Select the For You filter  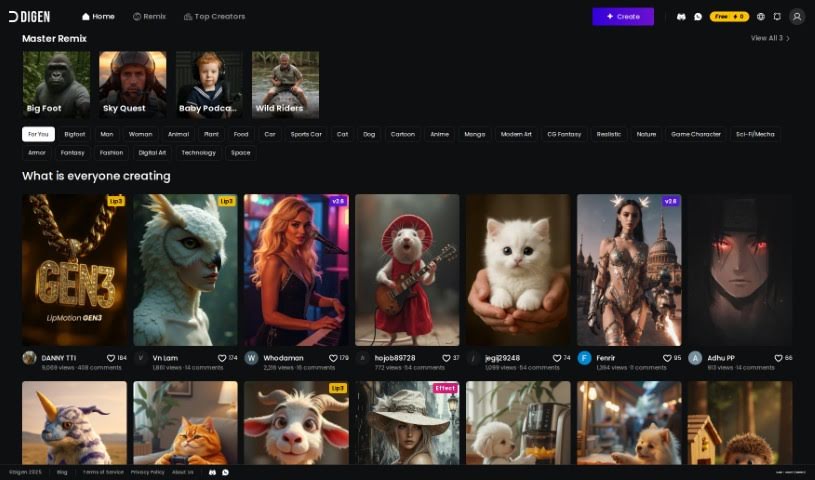pos(38,134)
